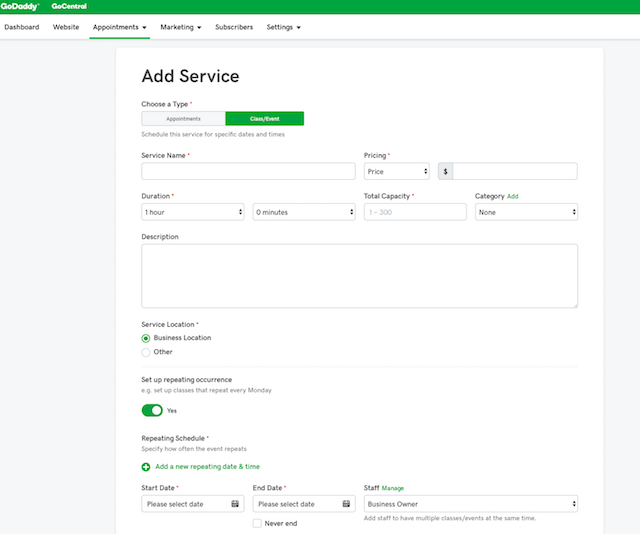The height and width of the screenshot is (534, 640).
Task: Click the dollar sign prefix
Action: tap(445, 171)
